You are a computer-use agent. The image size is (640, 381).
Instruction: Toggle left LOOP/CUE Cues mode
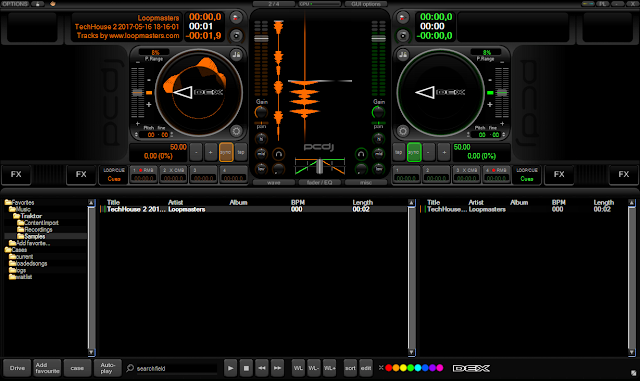114,174
